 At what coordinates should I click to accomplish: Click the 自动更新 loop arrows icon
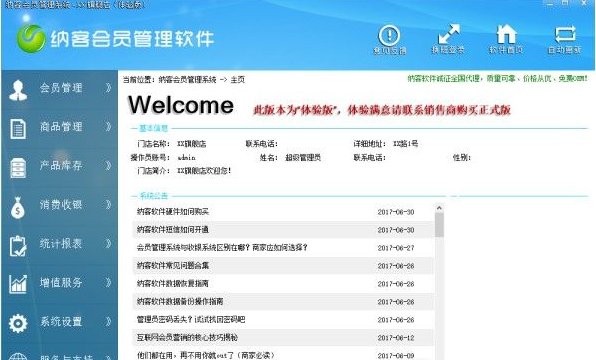(565, 35)
